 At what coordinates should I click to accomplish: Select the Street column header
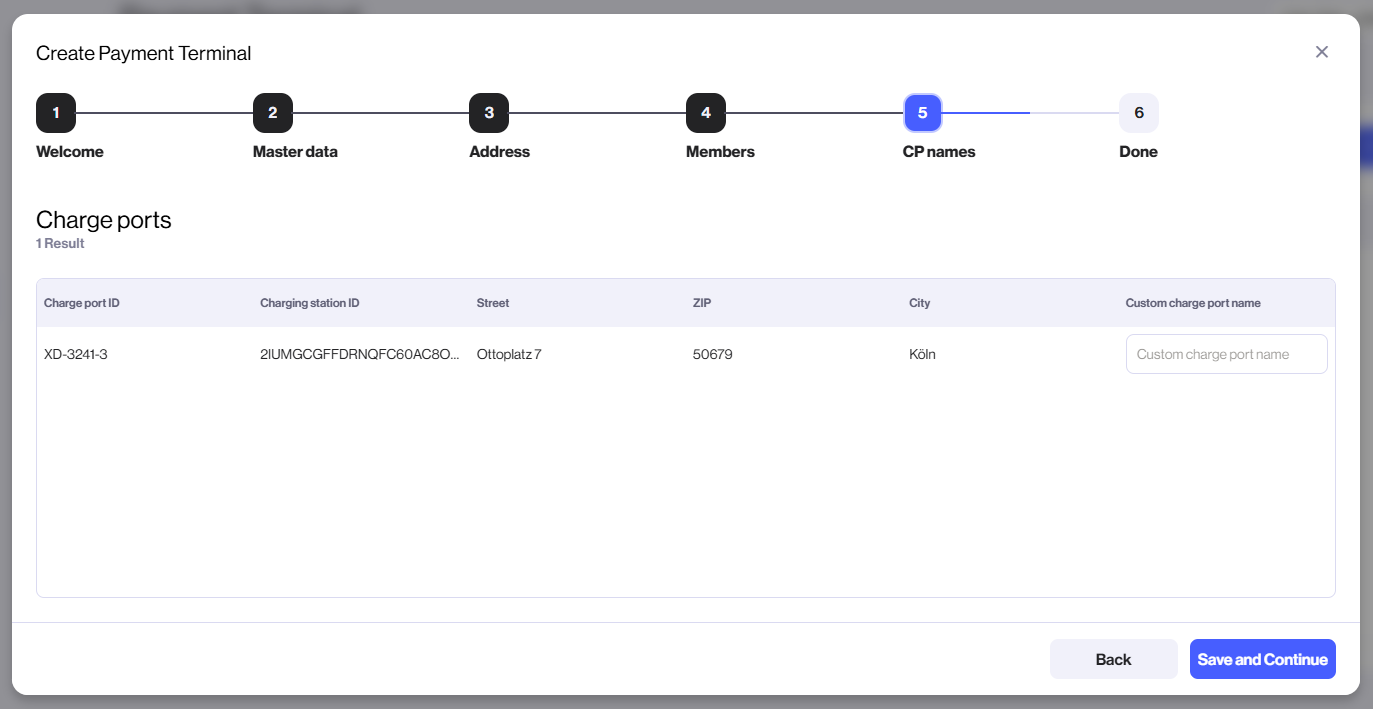pos(492,302)
